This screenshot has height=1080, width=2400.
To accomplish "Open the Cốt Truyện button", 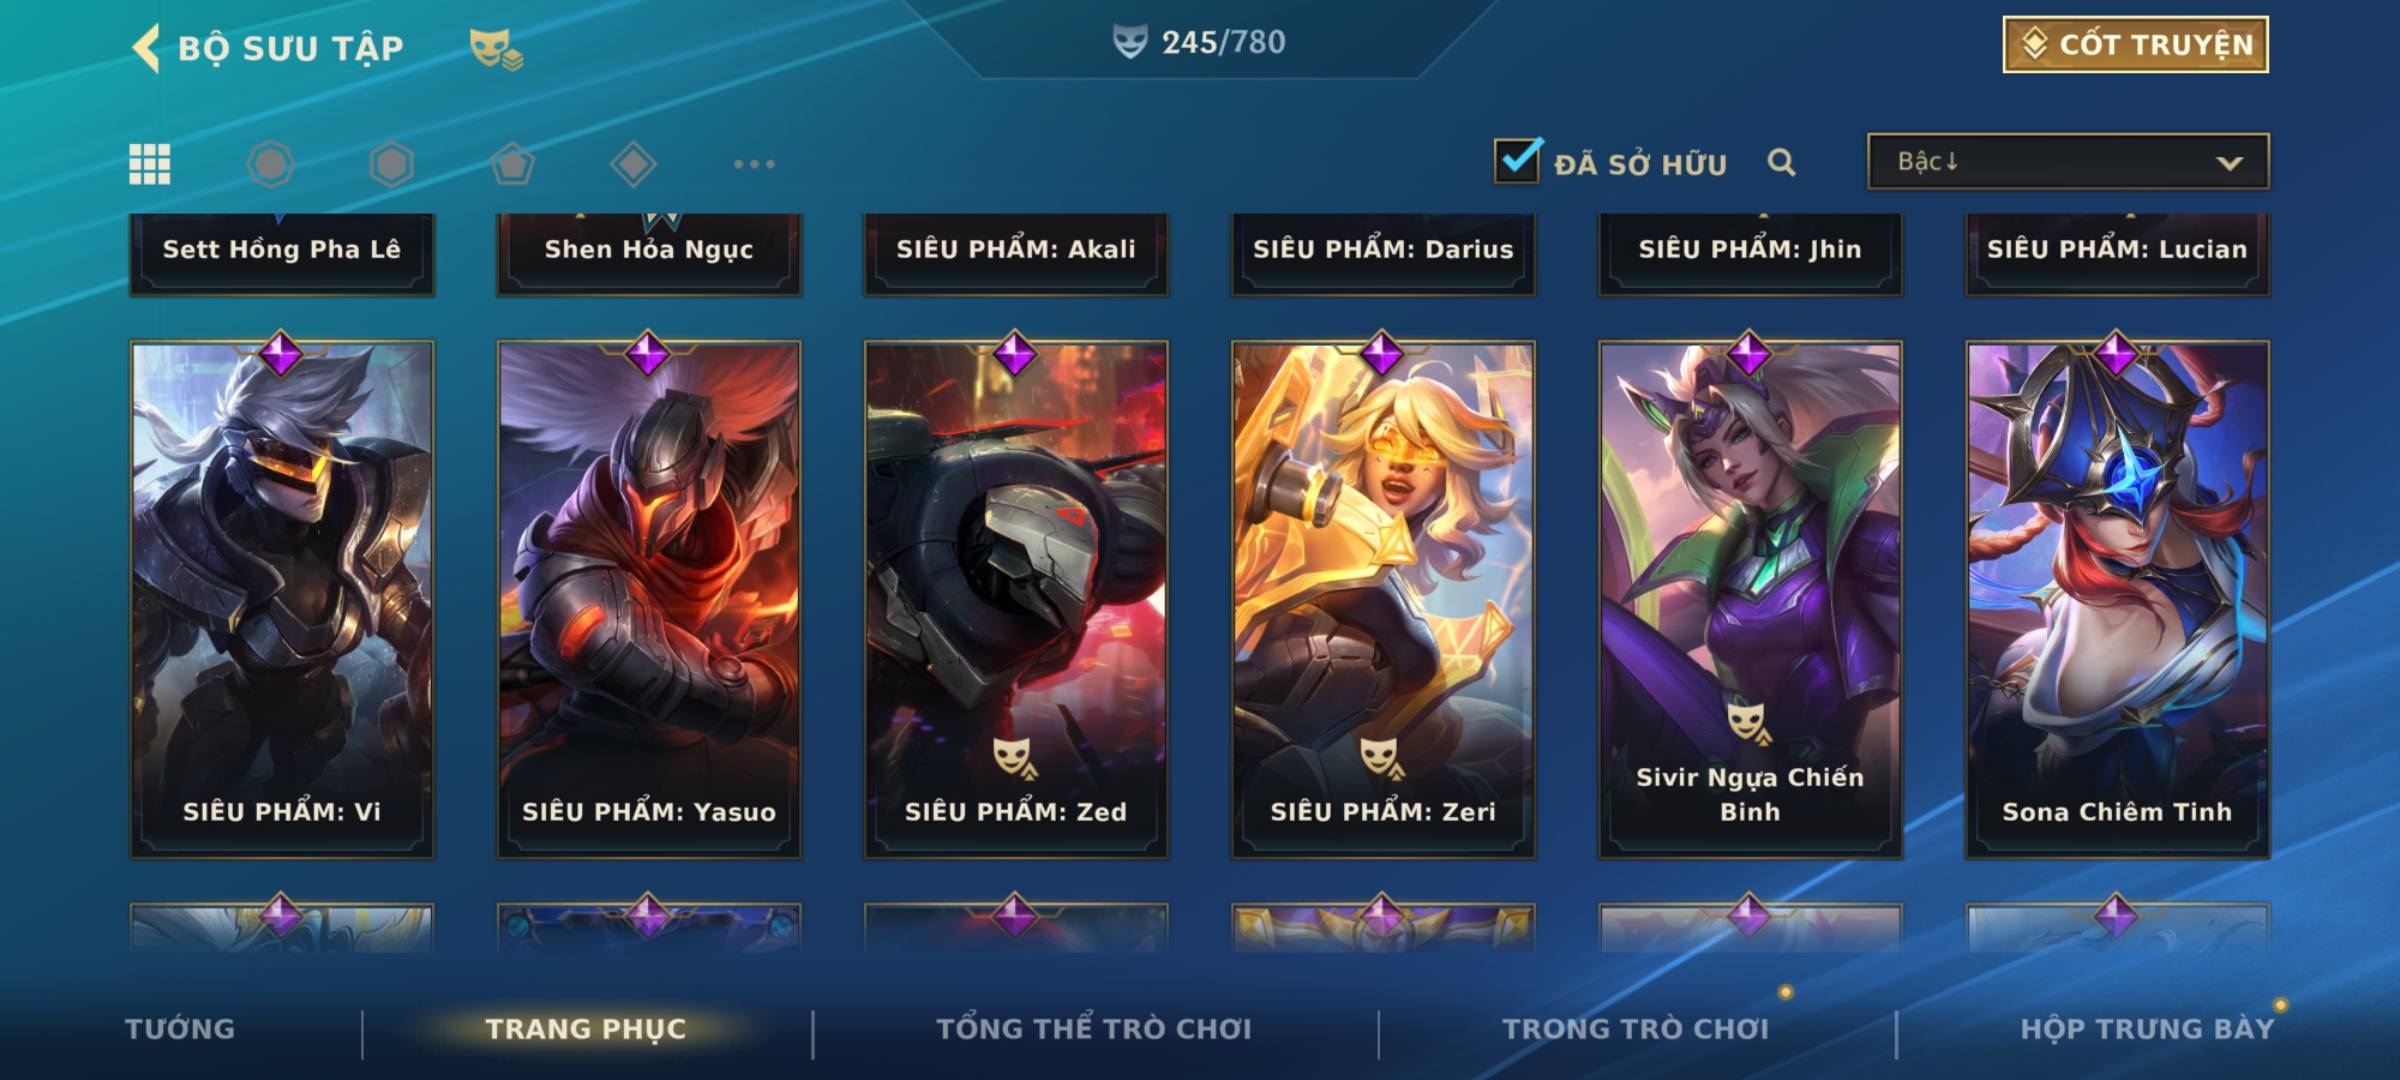I will click(x=2135, y=44).
